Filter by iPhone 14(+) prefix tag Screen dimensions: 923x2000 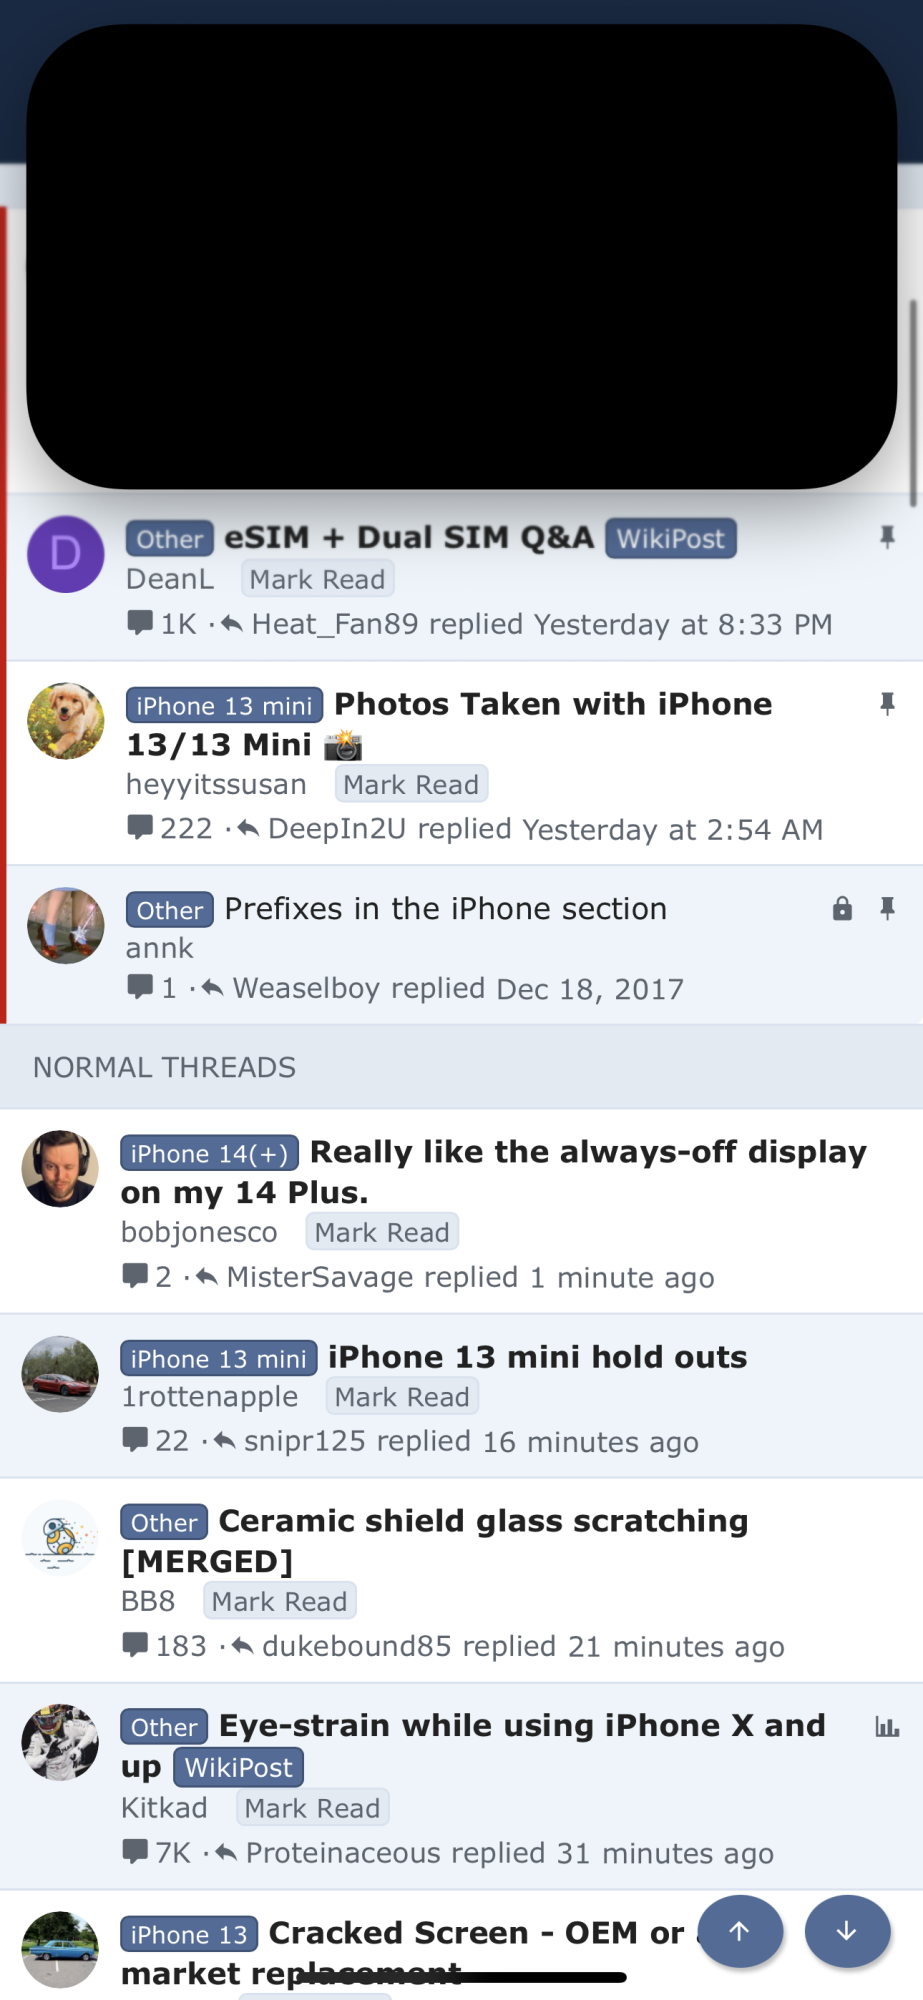point(210,1153)
